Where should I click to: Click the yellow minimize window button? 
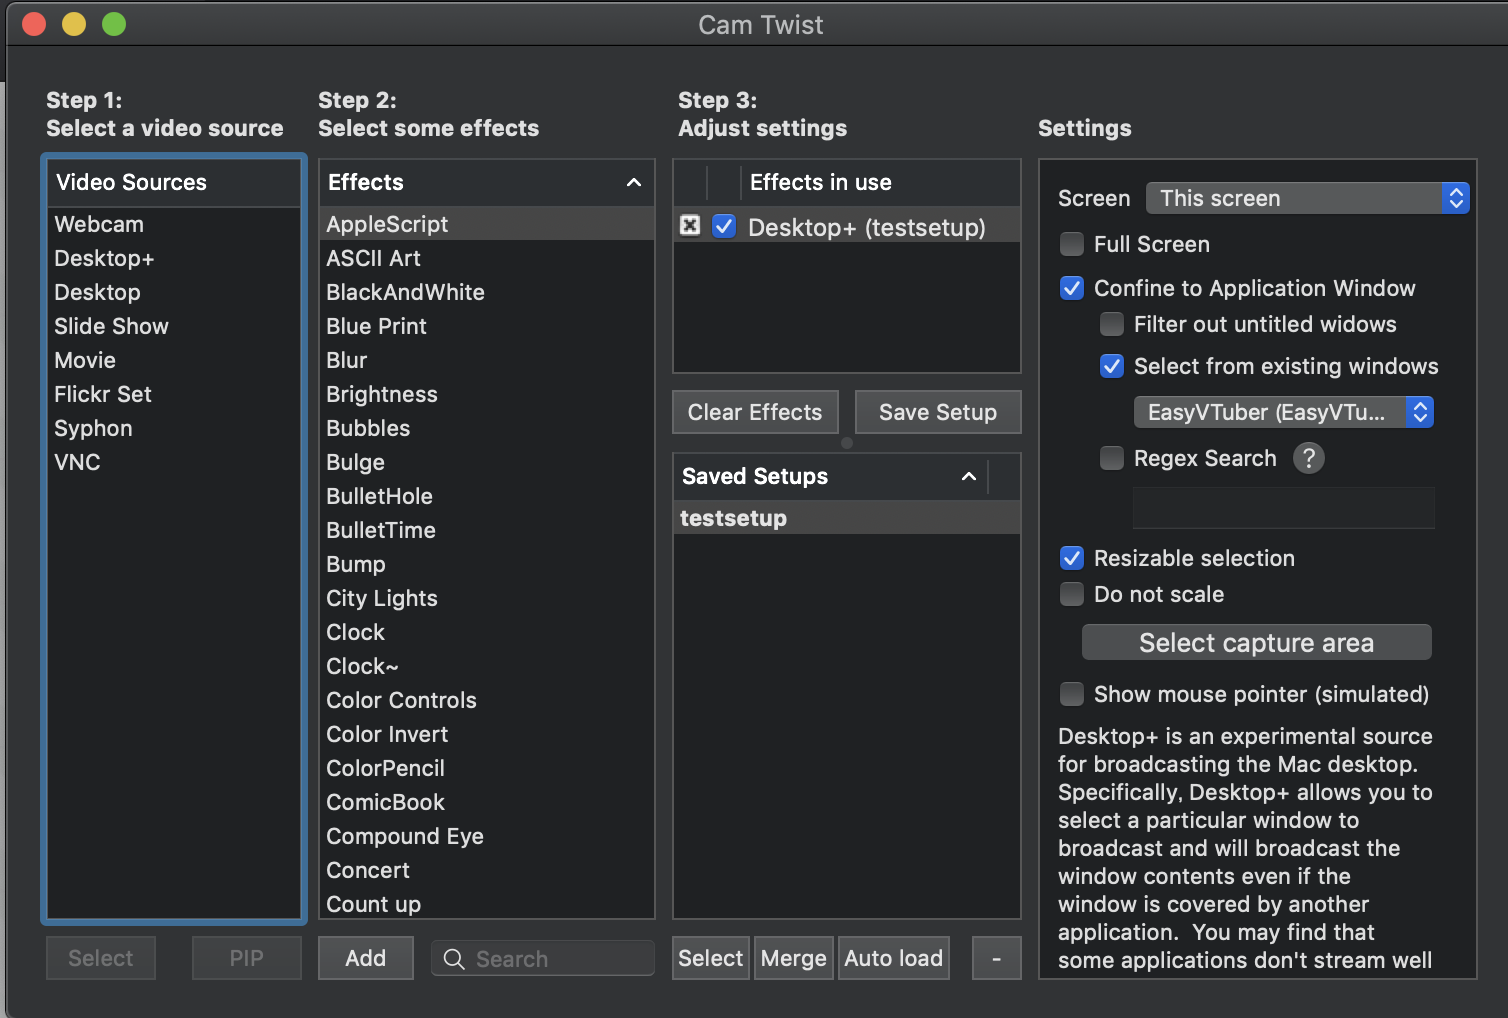(74, 24)
